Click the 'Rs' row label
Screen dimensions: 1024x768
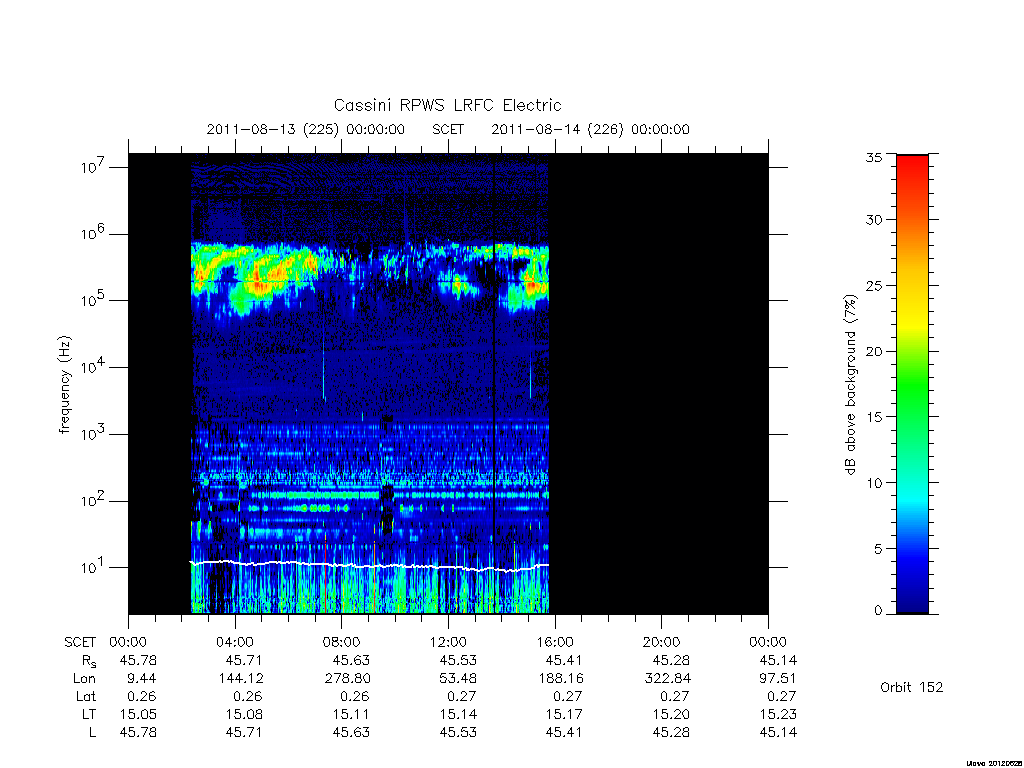point(89,661)
